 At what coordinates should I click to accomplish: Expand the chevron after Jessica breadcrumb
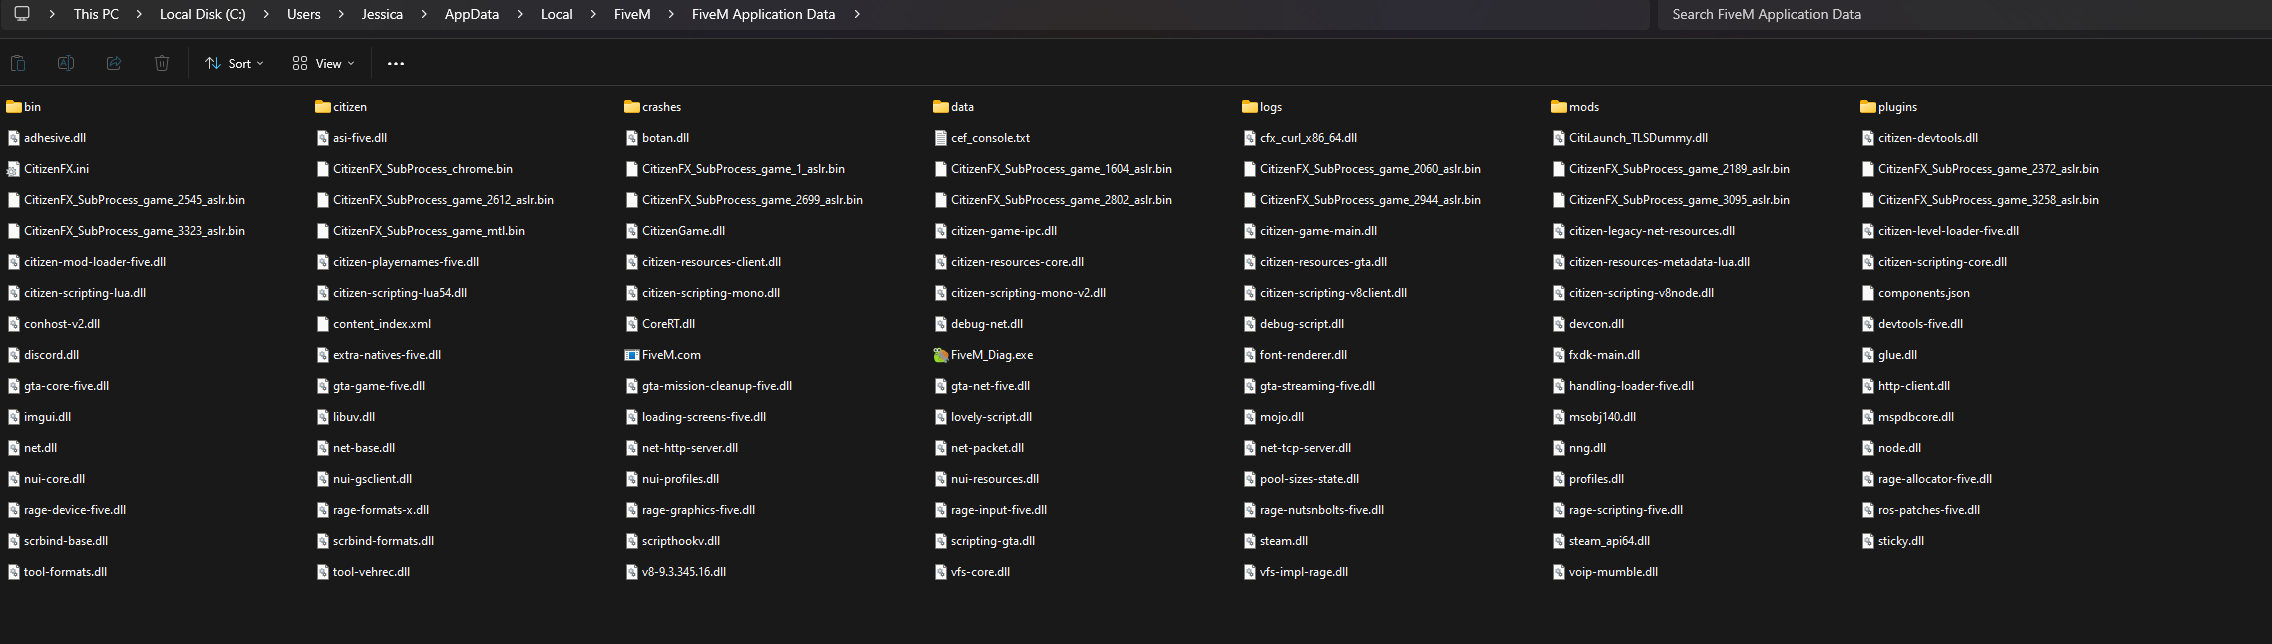click(x=424, y=14)
